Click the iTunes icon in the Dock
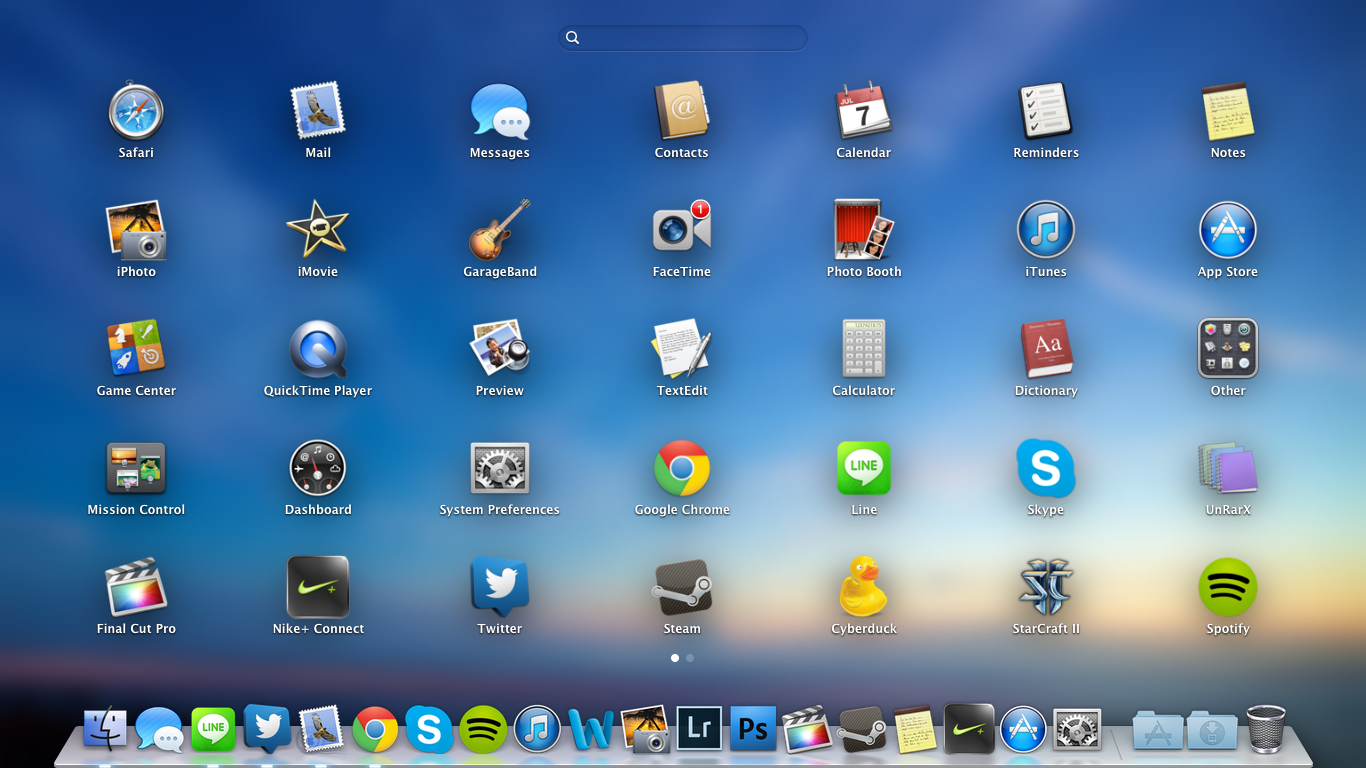1366x768 pixels. (537, 729)
